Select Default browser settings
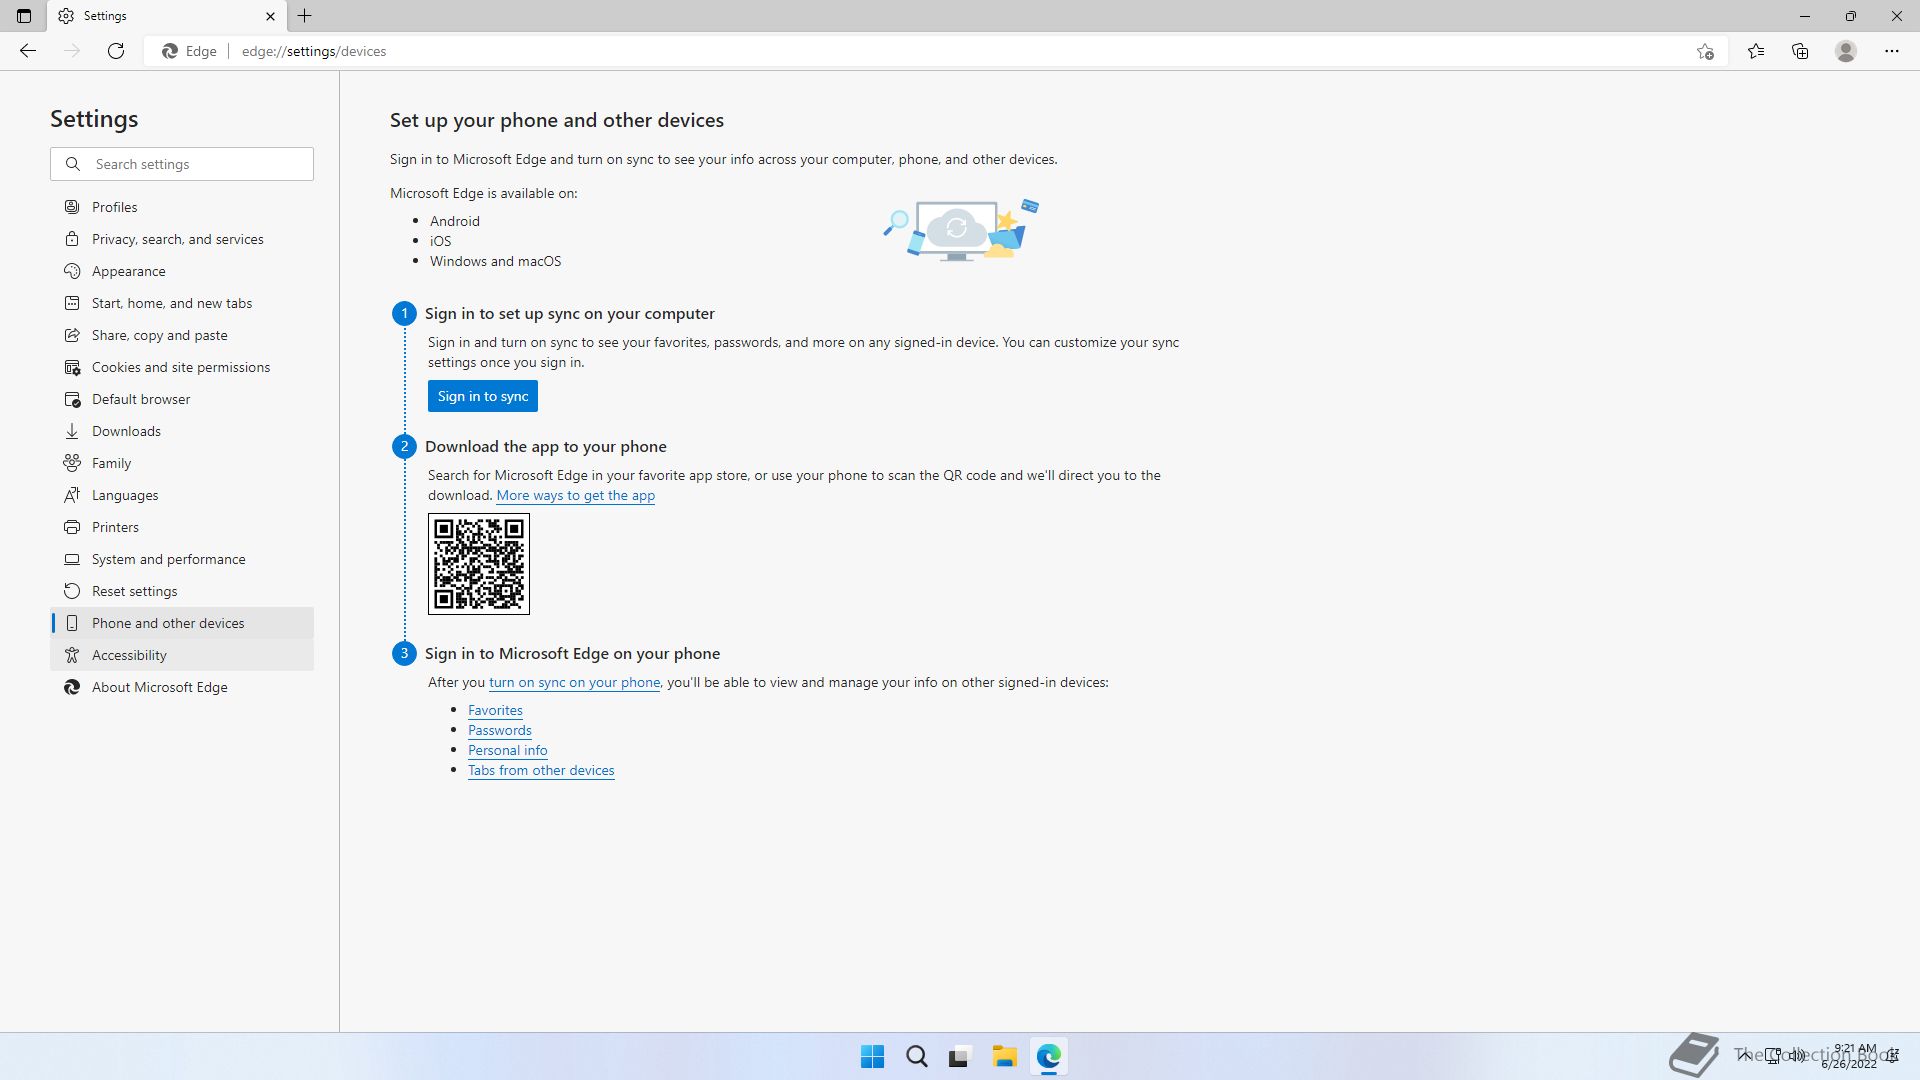 coord(182,399)
